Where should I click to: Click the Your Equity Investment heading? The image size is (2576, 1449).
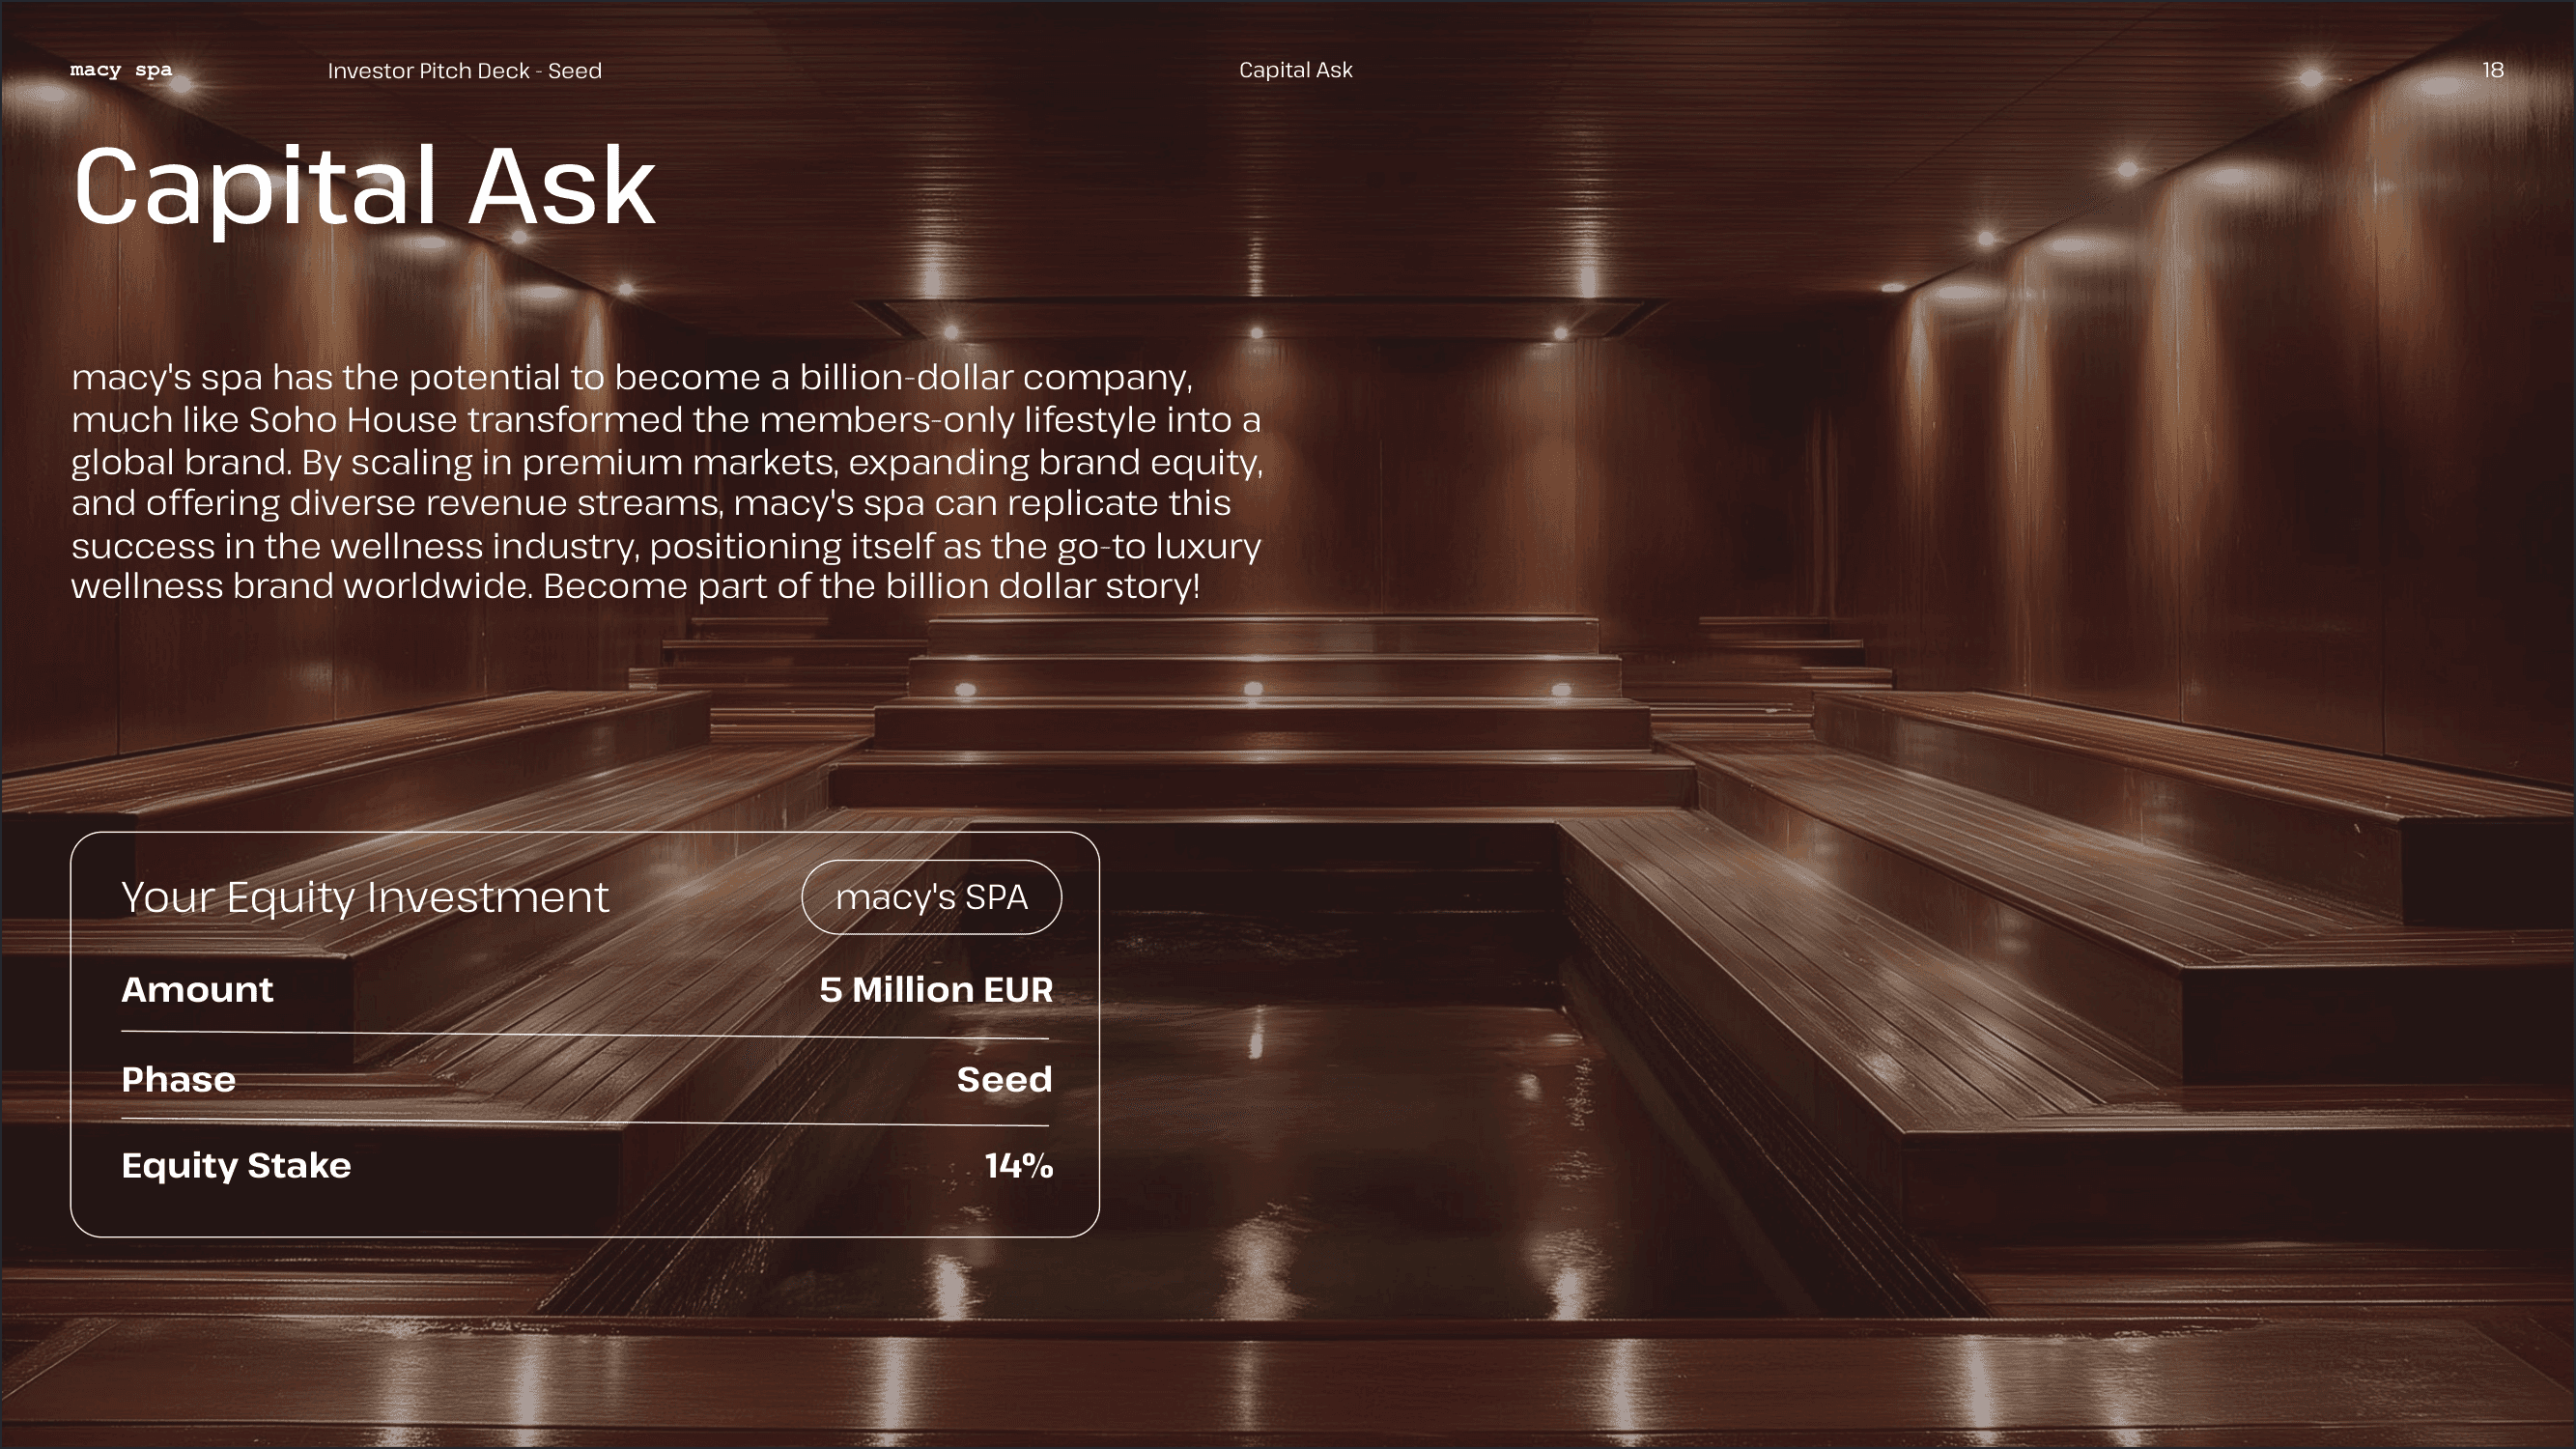[364, 897]
